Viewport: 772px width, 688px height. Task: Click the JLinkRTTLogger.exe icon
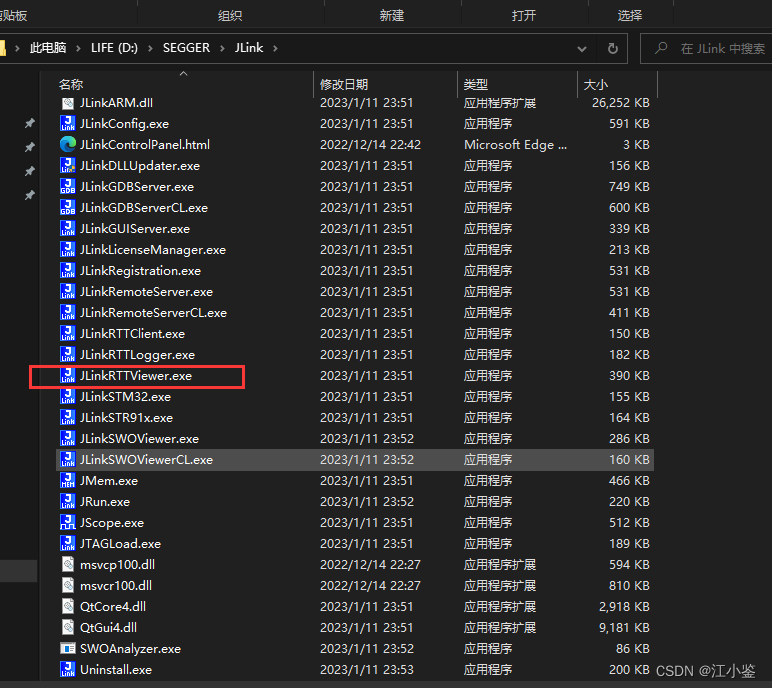(x=67, y=355)
